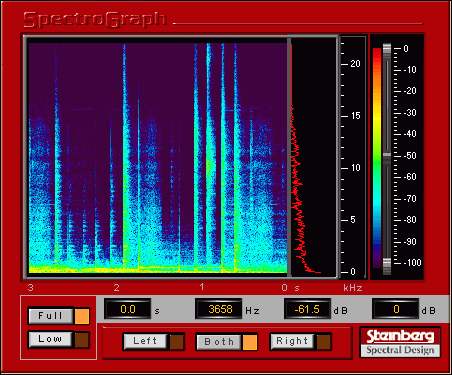
Task: Click the kHz unit label
Action: click(x=353, y=288)
